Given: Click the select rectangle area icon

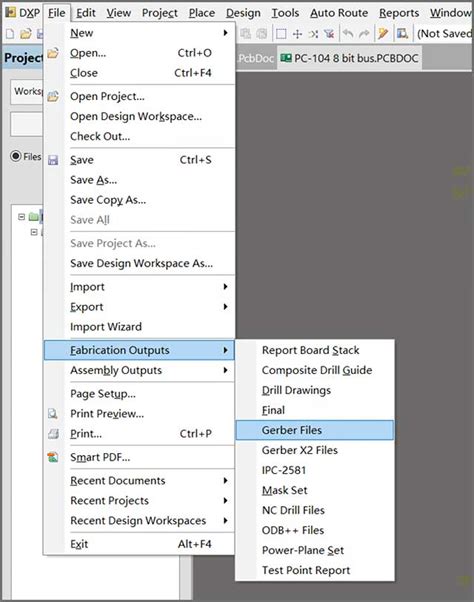Looking at the screenshot, I should click(x=281, y=34).
